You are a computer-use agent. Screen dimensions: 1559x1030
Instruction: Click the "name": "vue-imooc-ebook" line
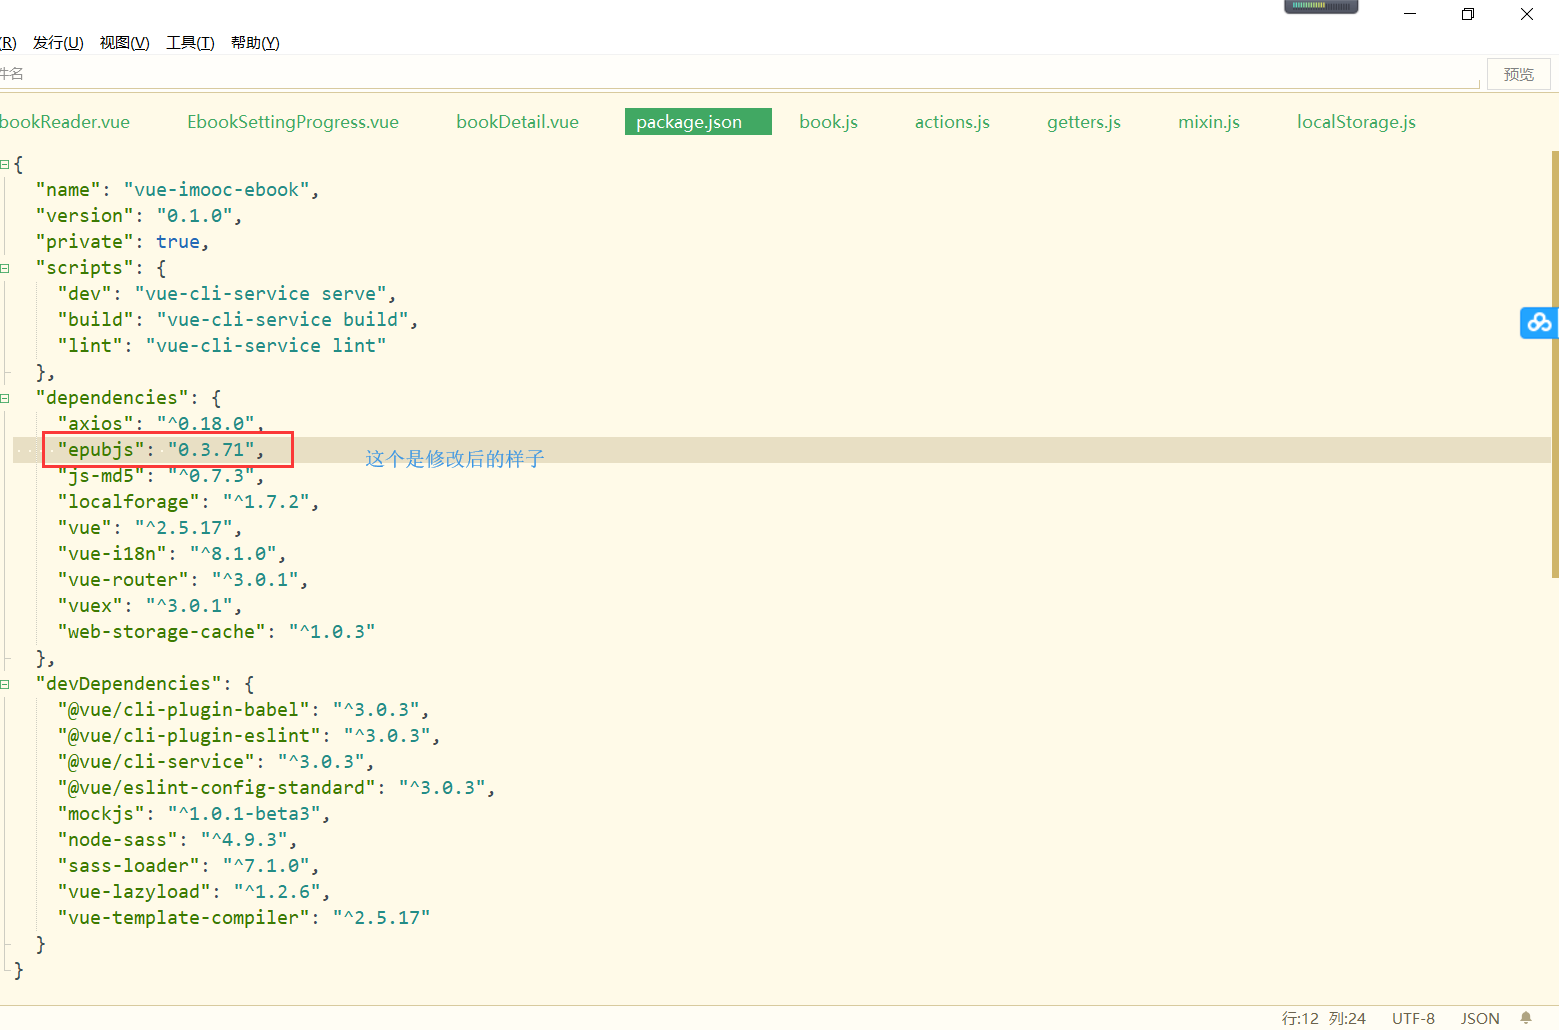coord(177,190)
